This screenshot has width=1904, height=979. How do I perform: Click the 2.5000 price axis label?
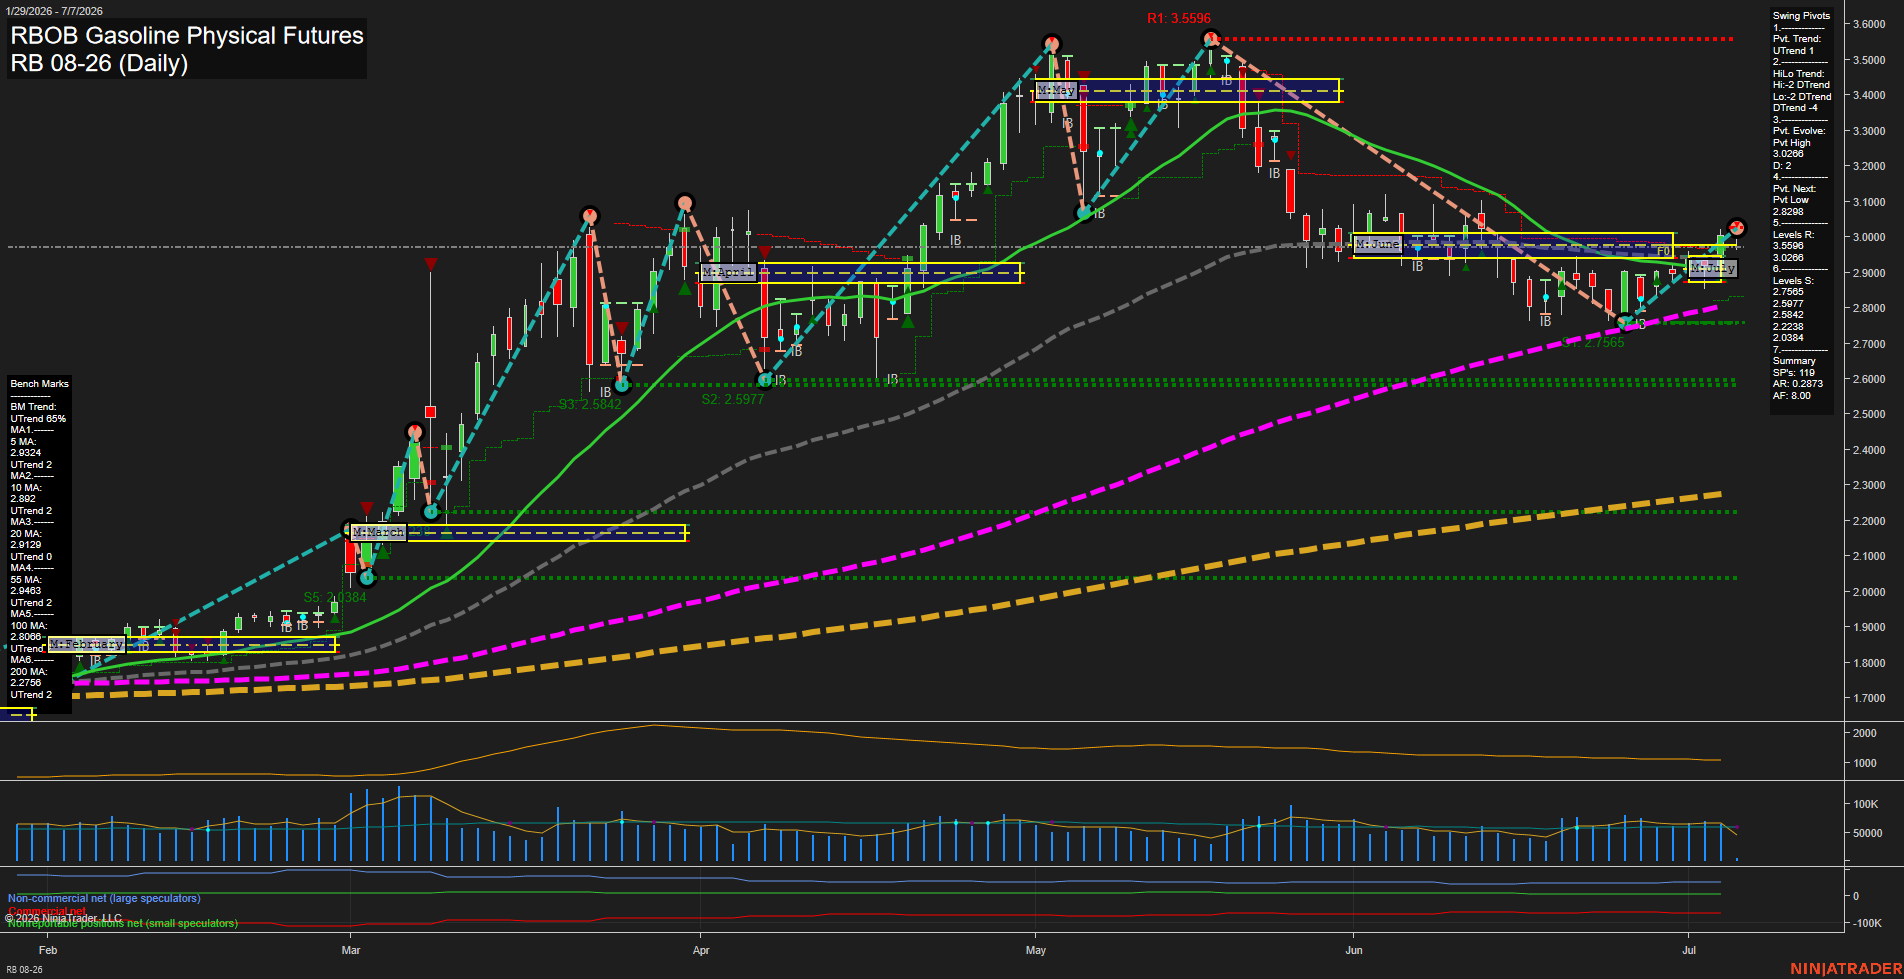pos(1870,414)
